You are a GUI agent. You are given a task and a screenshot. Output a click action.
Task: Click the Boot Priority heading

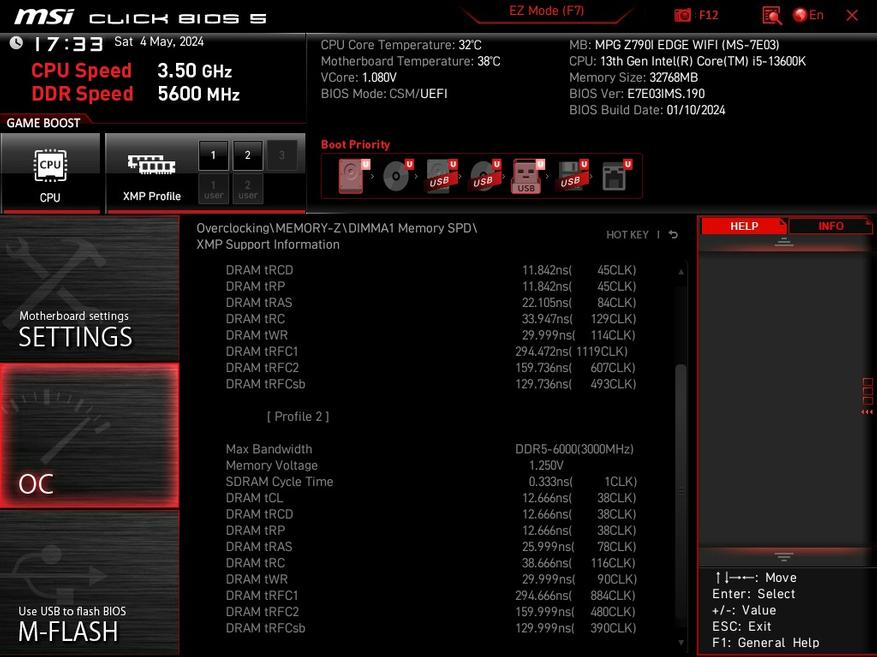[x=355, y=144]
